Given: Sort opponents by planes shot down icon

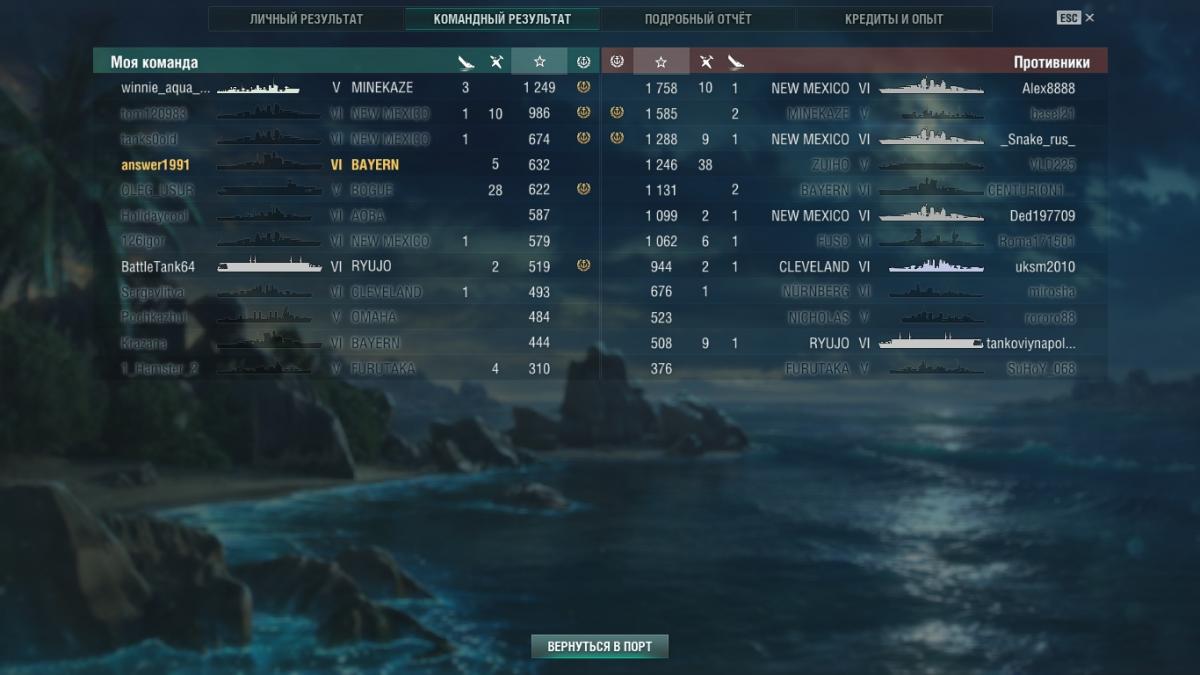Looking at the screenshot, I should (x=706, y=62).
